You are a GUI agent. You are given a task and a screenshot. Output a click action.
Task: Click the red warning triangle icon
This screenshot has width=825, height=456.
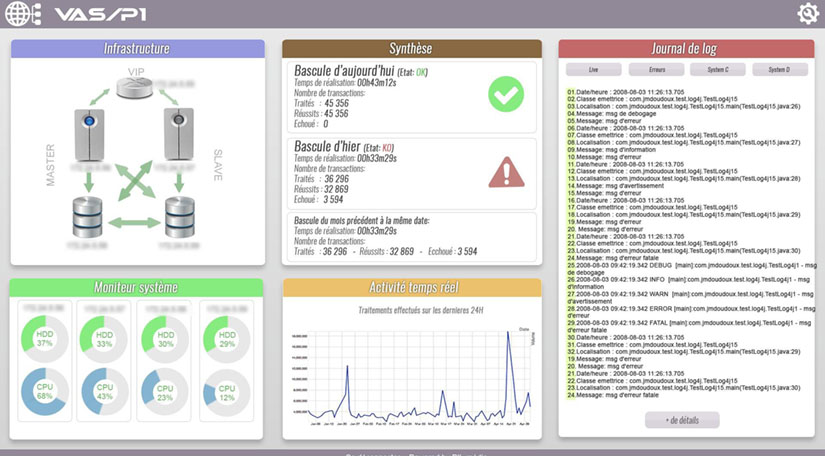(506, 173)
